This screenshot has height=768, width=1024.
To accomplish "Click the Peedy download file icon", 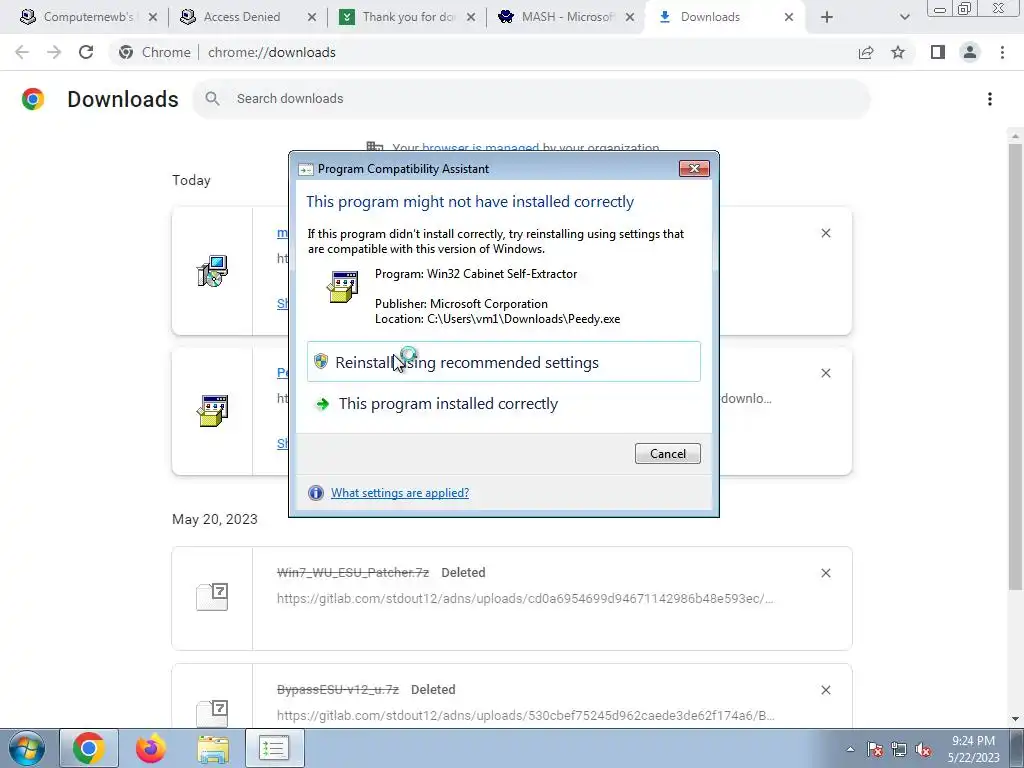I will [212, 411].
